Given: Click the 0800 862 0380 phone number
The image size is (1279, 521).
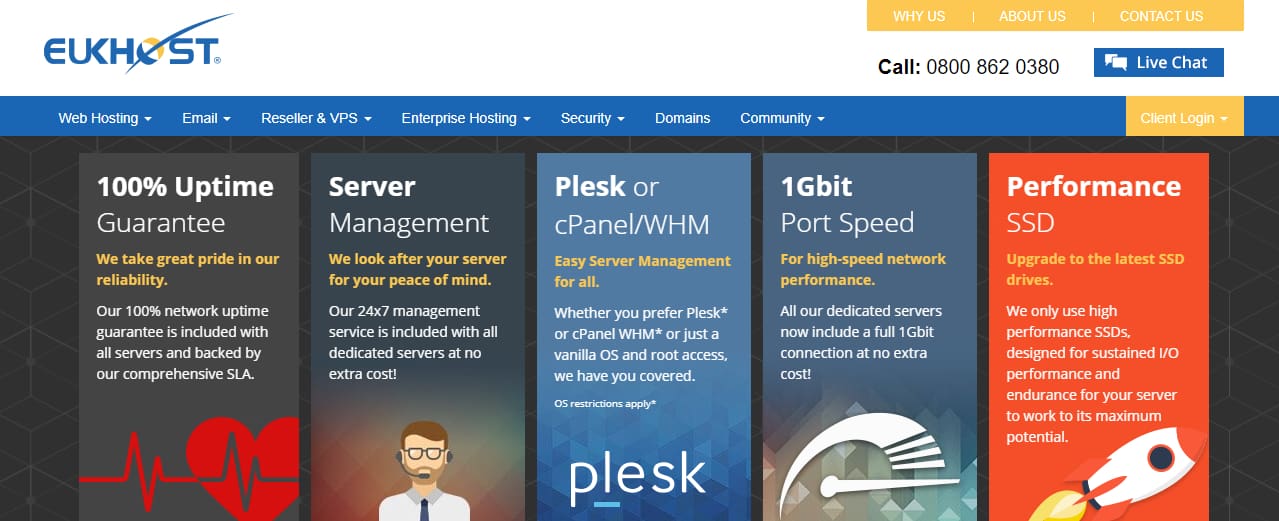Looking at the screenshot, I should coord(992,67).
